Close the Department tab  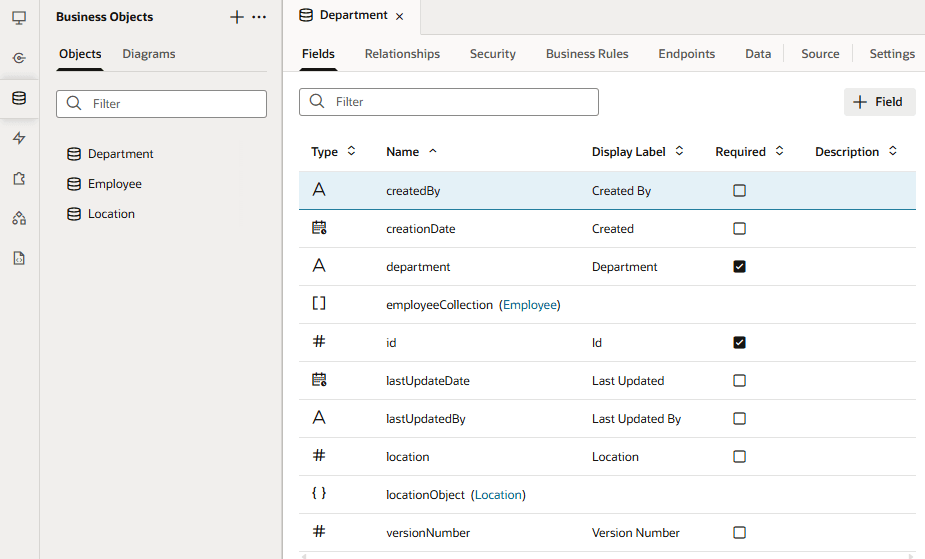pyautogui.click(x=399, y=17)
